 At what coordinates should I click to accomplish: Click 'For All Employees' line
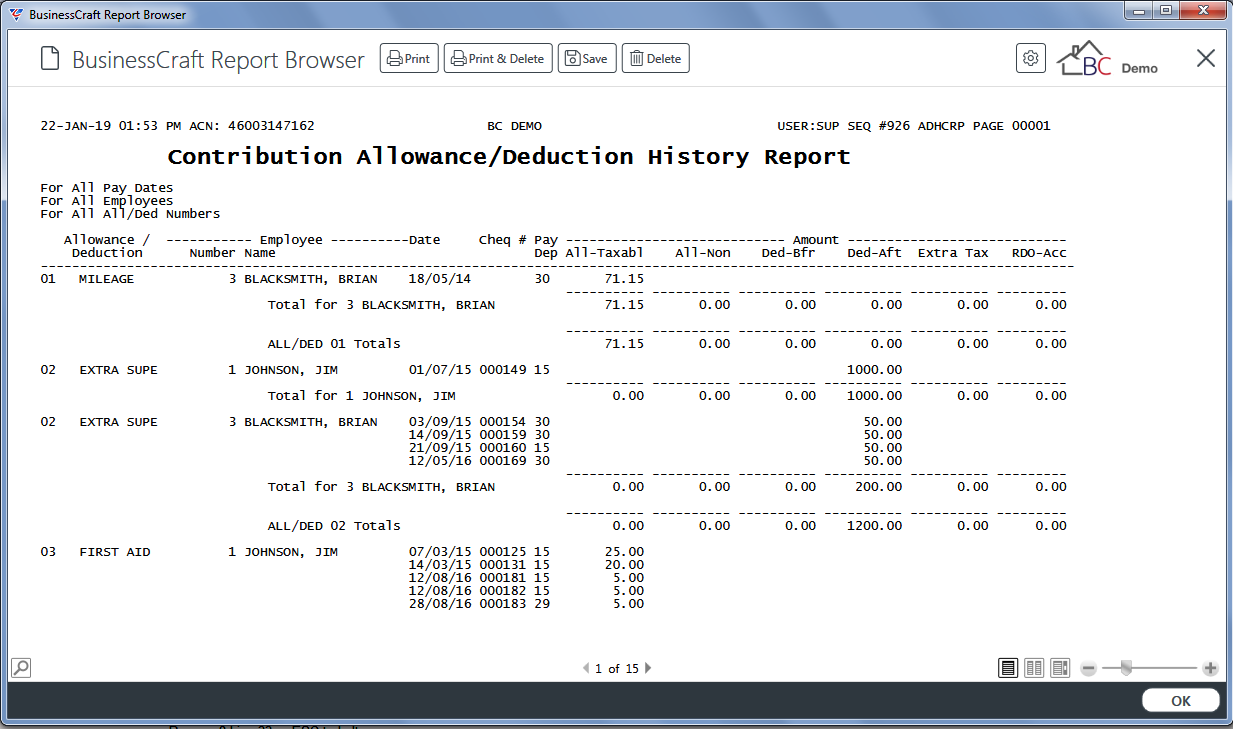tap(107, 201)
